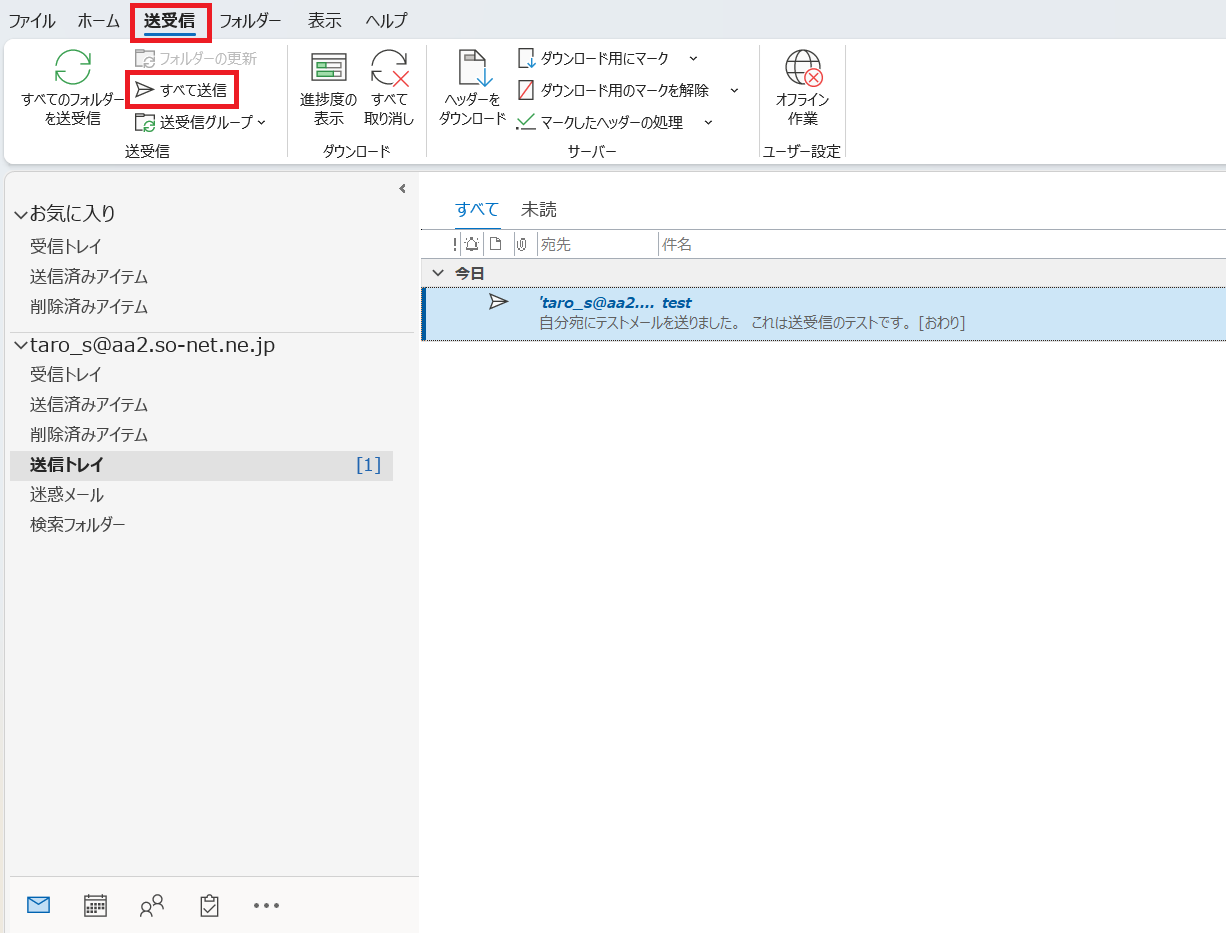Expand マークしたヘッダーの処理 dropdown
Image resolution: width=1226 pixels, height=933 pixels.
[708, 122]
